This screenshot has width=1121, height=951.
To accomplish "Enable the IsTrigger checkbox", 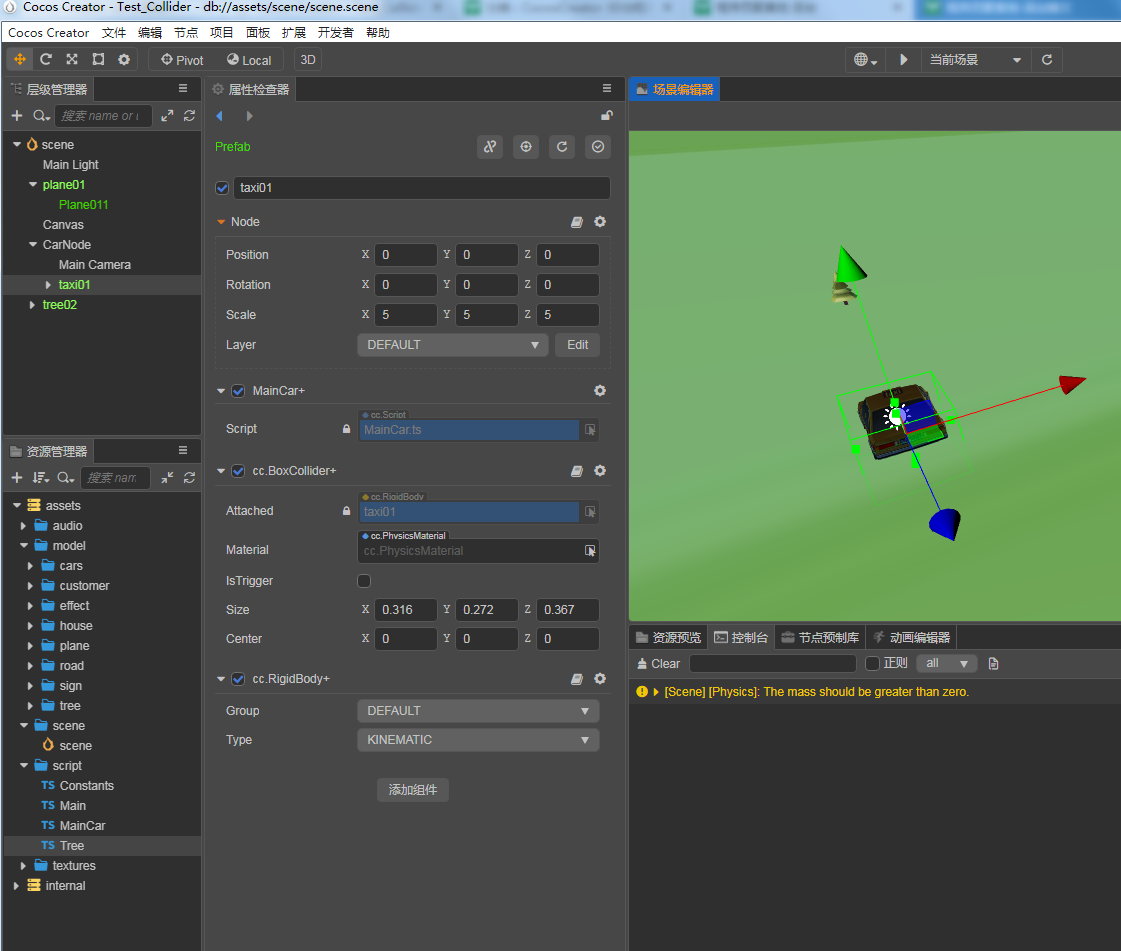I will 364,581.
